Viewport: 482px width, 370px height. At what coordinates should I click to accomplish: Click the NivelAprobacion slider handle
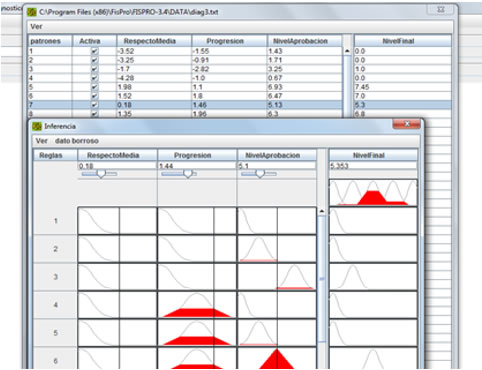pos(260,173)
